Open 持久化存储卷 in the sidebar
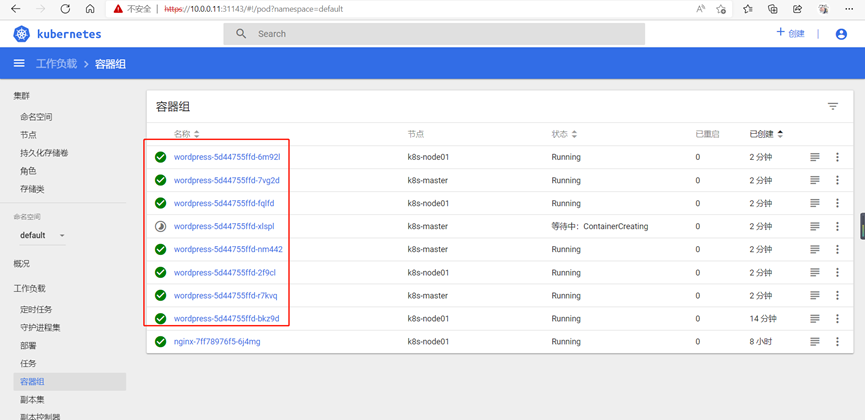The image size is (865, 420). click(44, 153)
